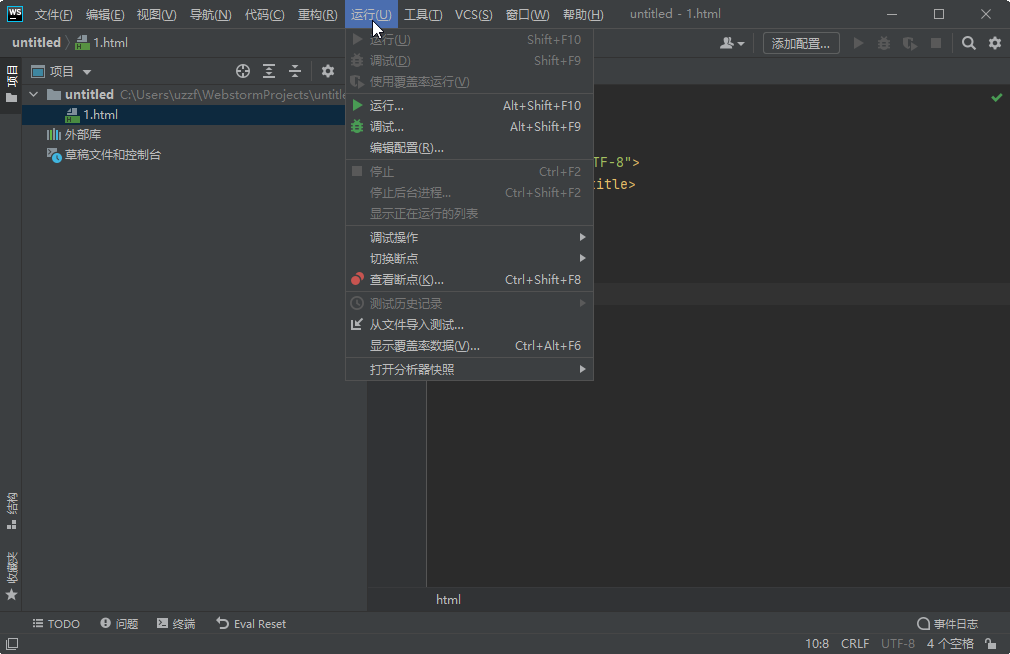Select 草稿文件和控制台 in project tree
Screen dimensions: 1010x654
104,155
